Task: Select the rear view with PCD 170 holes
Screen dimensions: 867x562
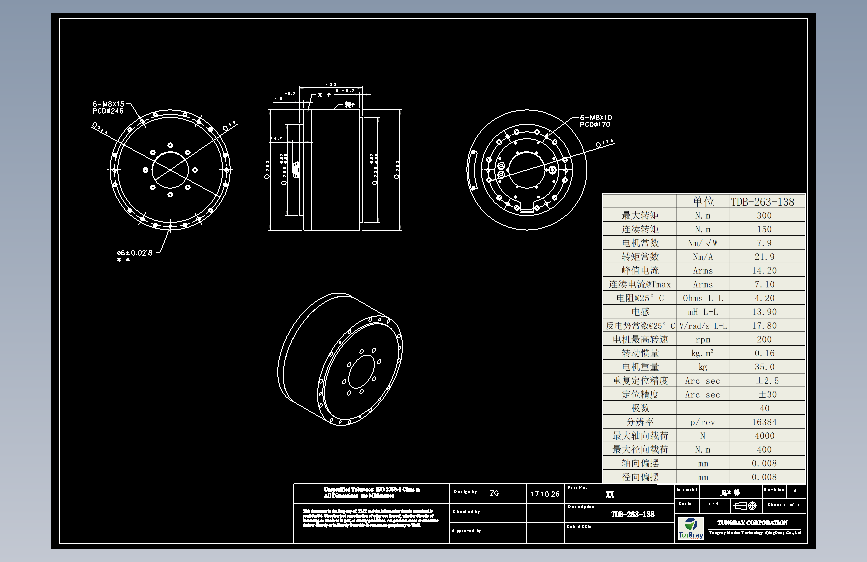Action: click(527, 169)
